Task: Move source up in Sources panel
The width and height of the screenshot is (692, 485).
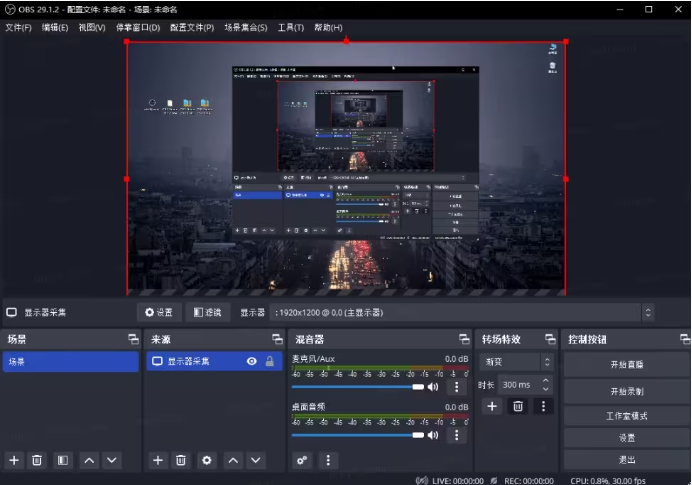Action: click(233, 460)
